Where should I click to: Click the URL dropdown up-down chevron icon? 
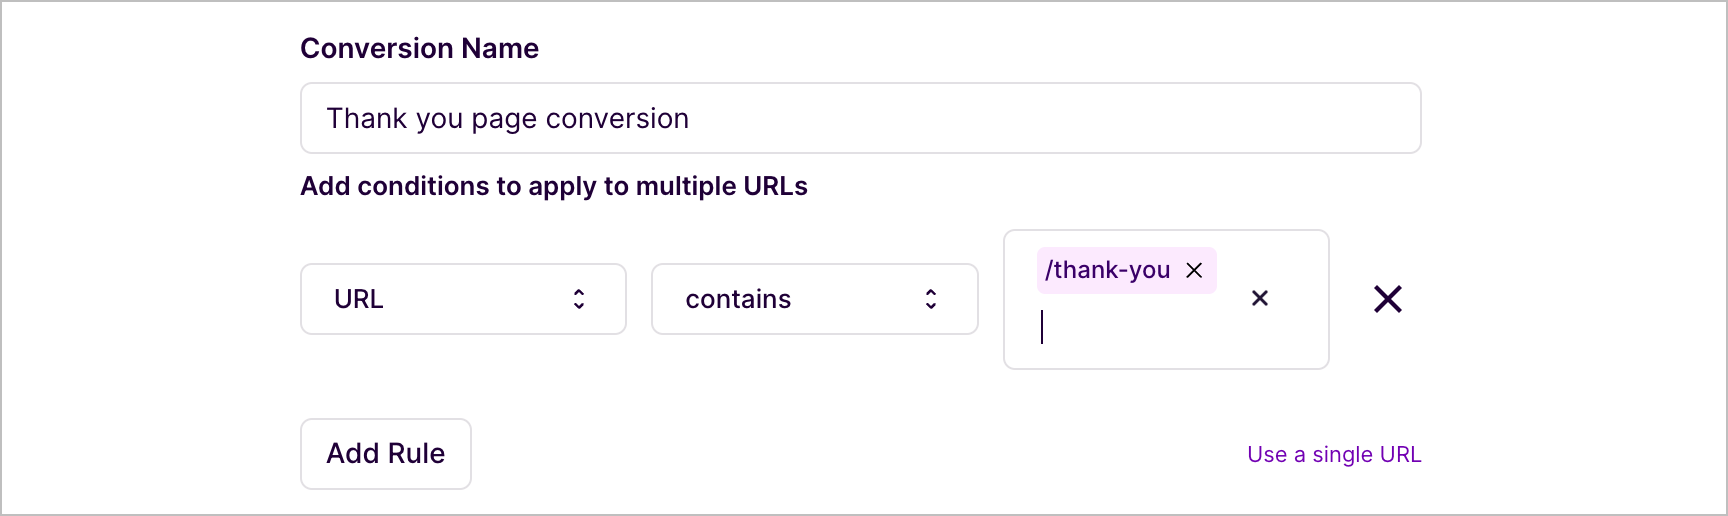point(579,299)
